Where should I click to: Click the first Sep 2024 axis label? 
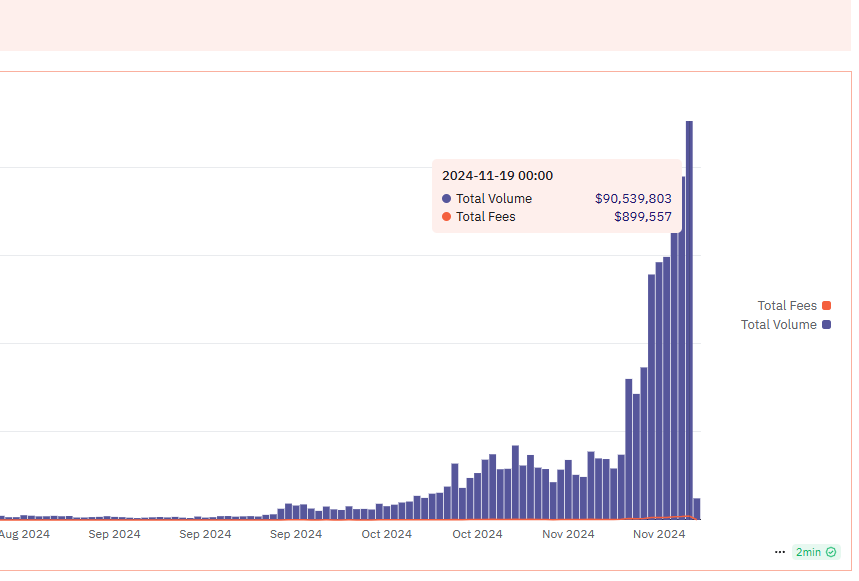point(114,534)
